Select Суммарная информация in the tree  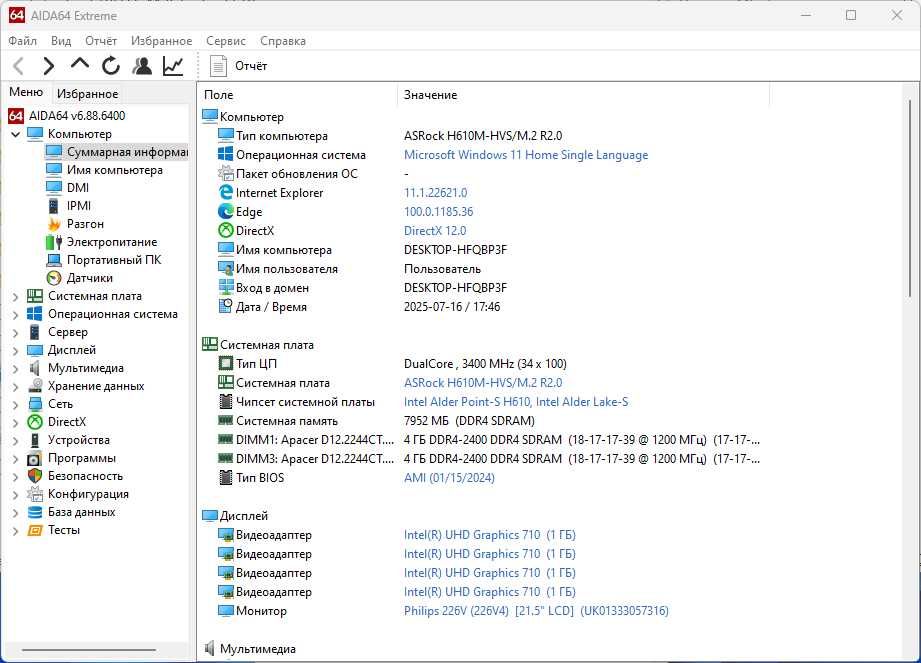tap(127, 152)
